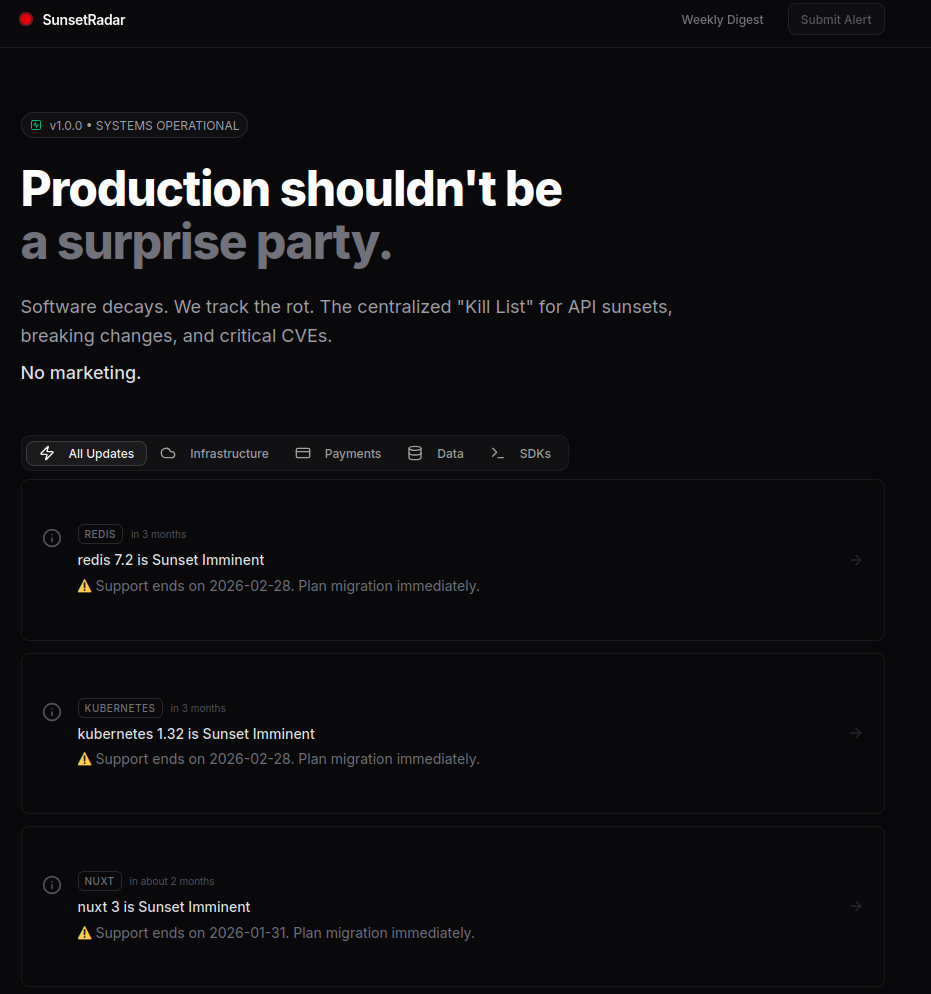This screenshot has height=994, width=931.
Task: Expand the nuxt 3 alert arrow
Action: [856, 906]
